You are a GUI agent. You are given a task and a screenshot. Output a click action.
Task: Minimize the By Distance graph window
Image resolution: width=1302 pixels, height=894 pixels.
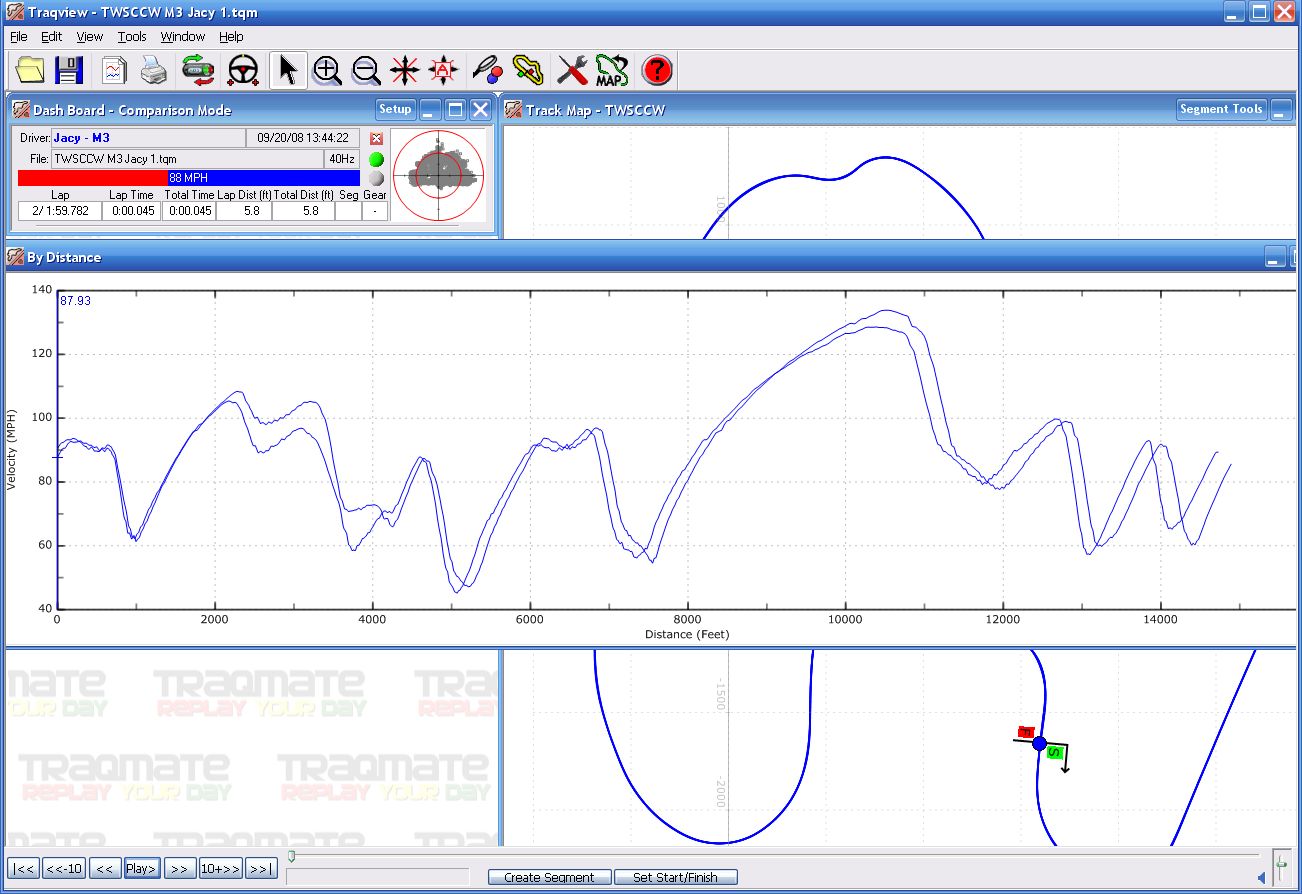coord(1275,257)
